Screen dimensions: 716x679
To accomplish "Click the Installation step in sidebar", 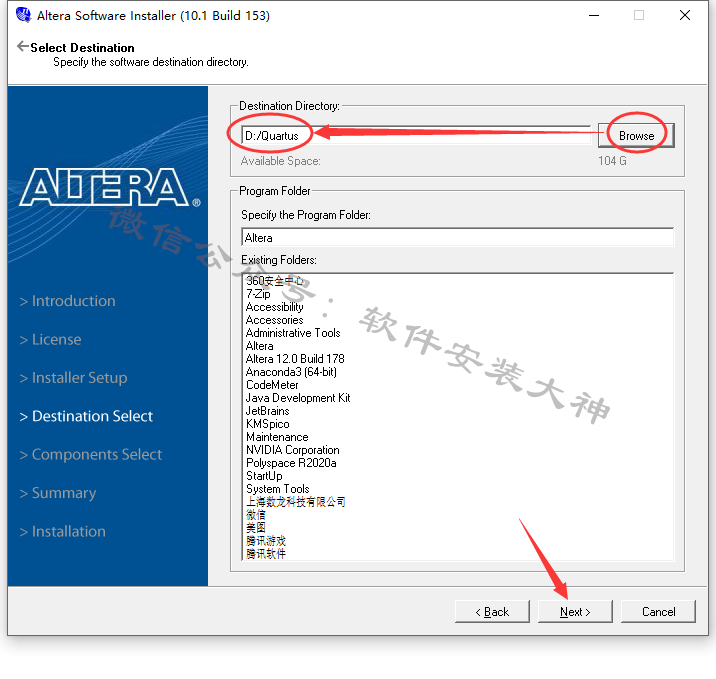I will [63, 532].
